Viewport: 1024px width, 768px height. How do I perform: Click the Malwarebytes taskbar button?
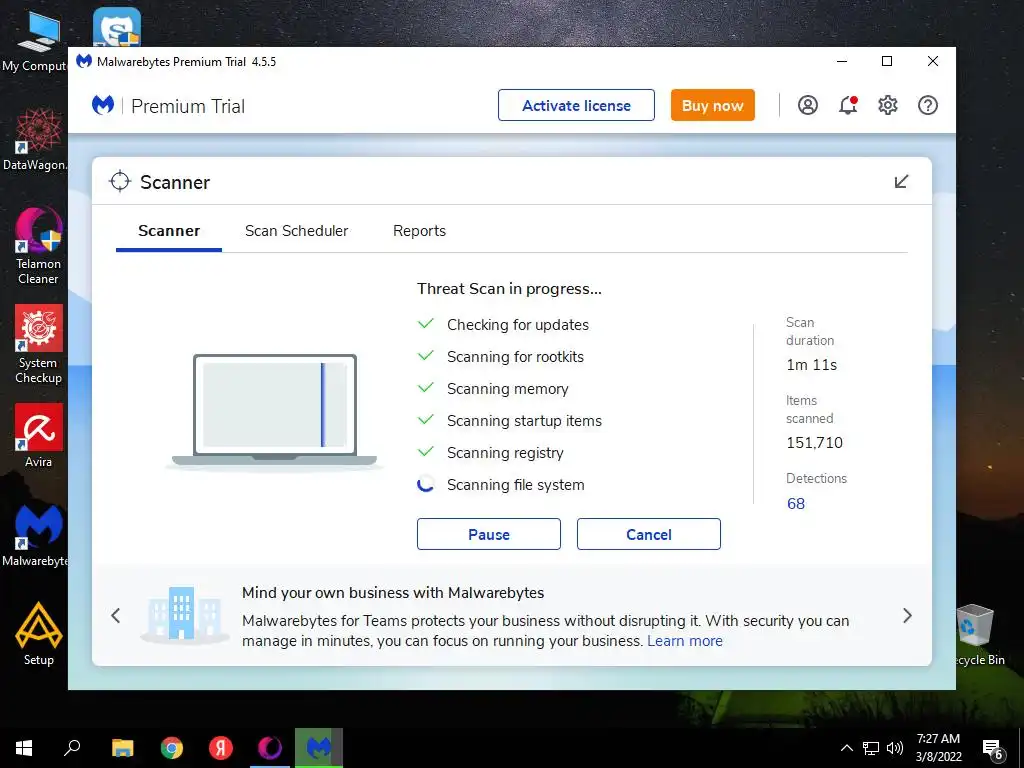(319, 748)
